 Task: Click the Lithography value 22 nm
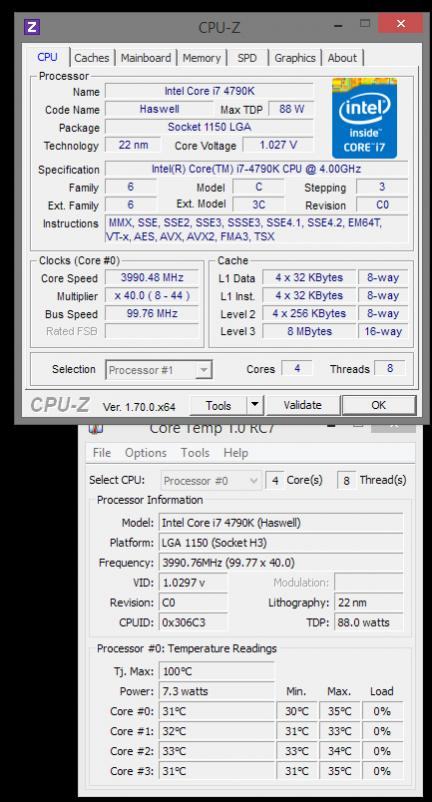[368, 603]
